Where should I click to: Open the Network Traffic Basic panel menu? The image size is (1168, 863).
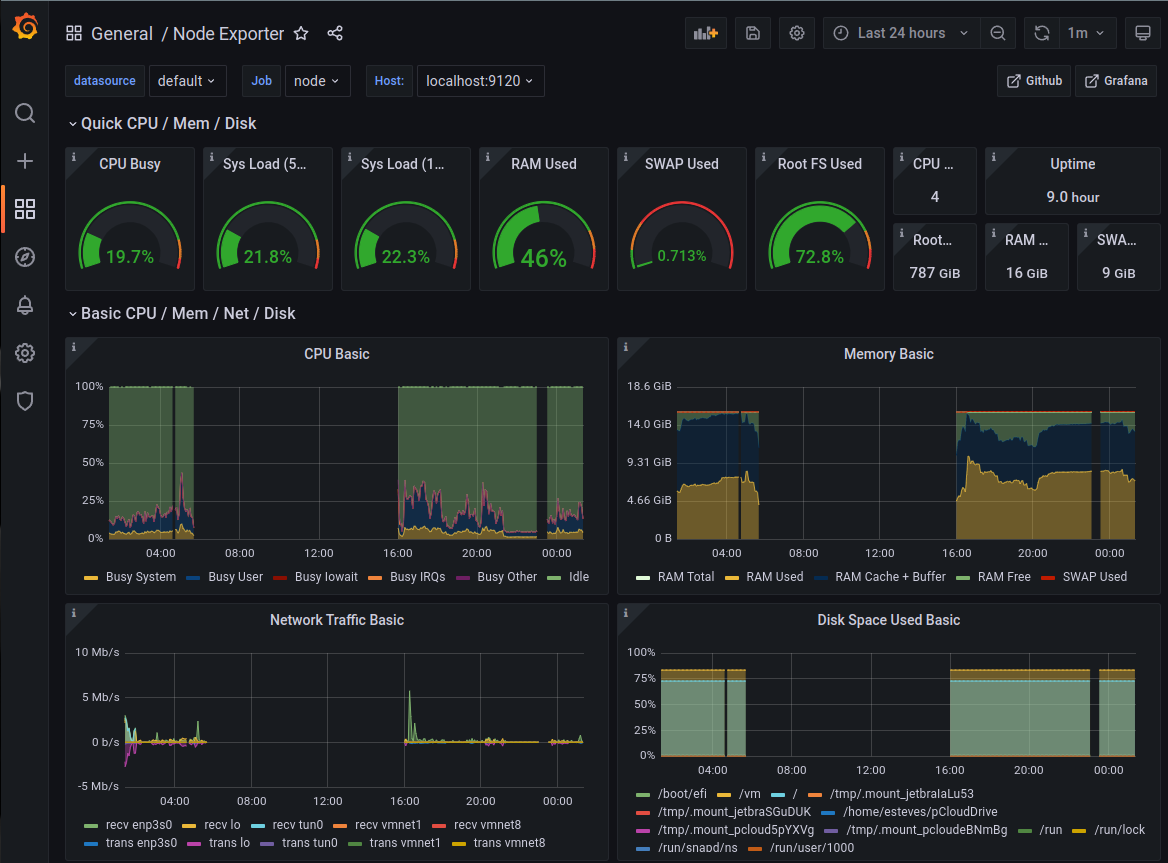click(x=337, y=620)
